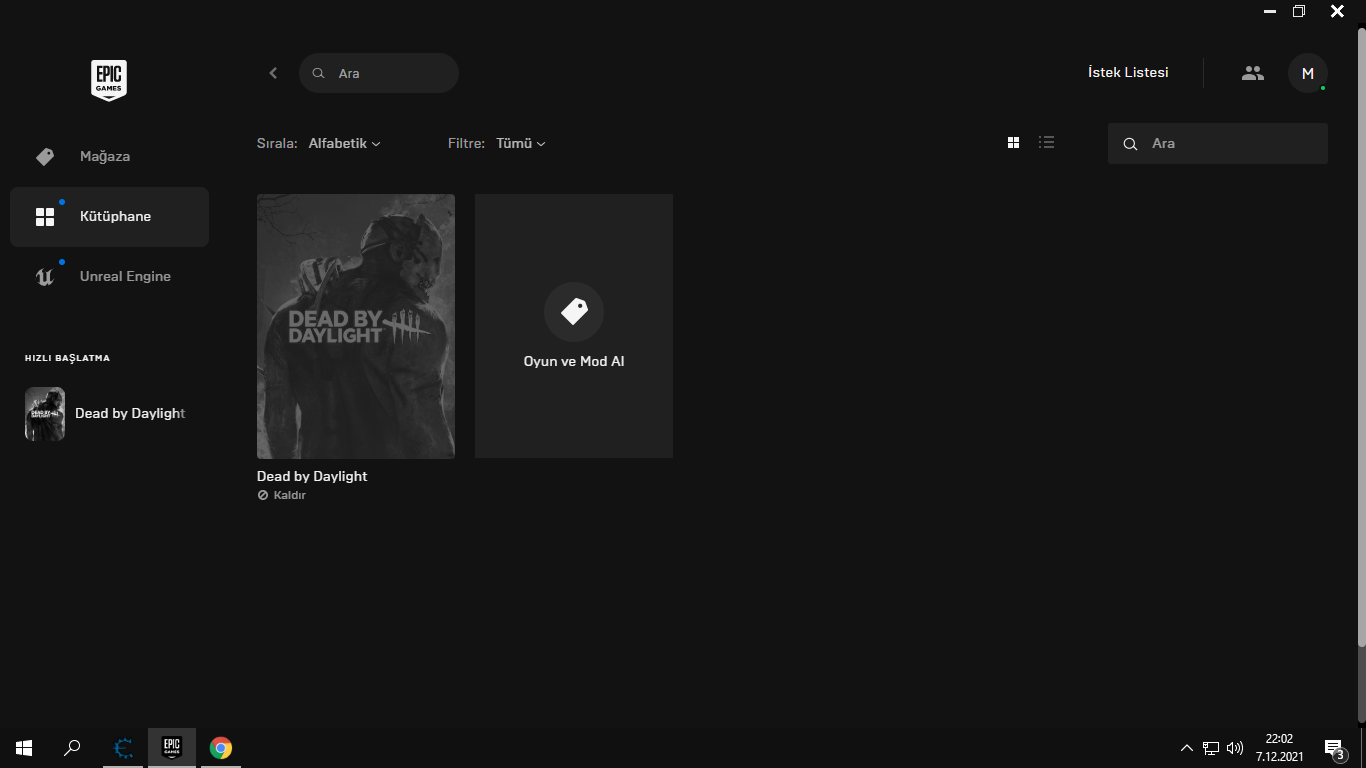This screenshot has height=768, width=1366.
Task: Show hidden system tray icons
Action: 1187,748
